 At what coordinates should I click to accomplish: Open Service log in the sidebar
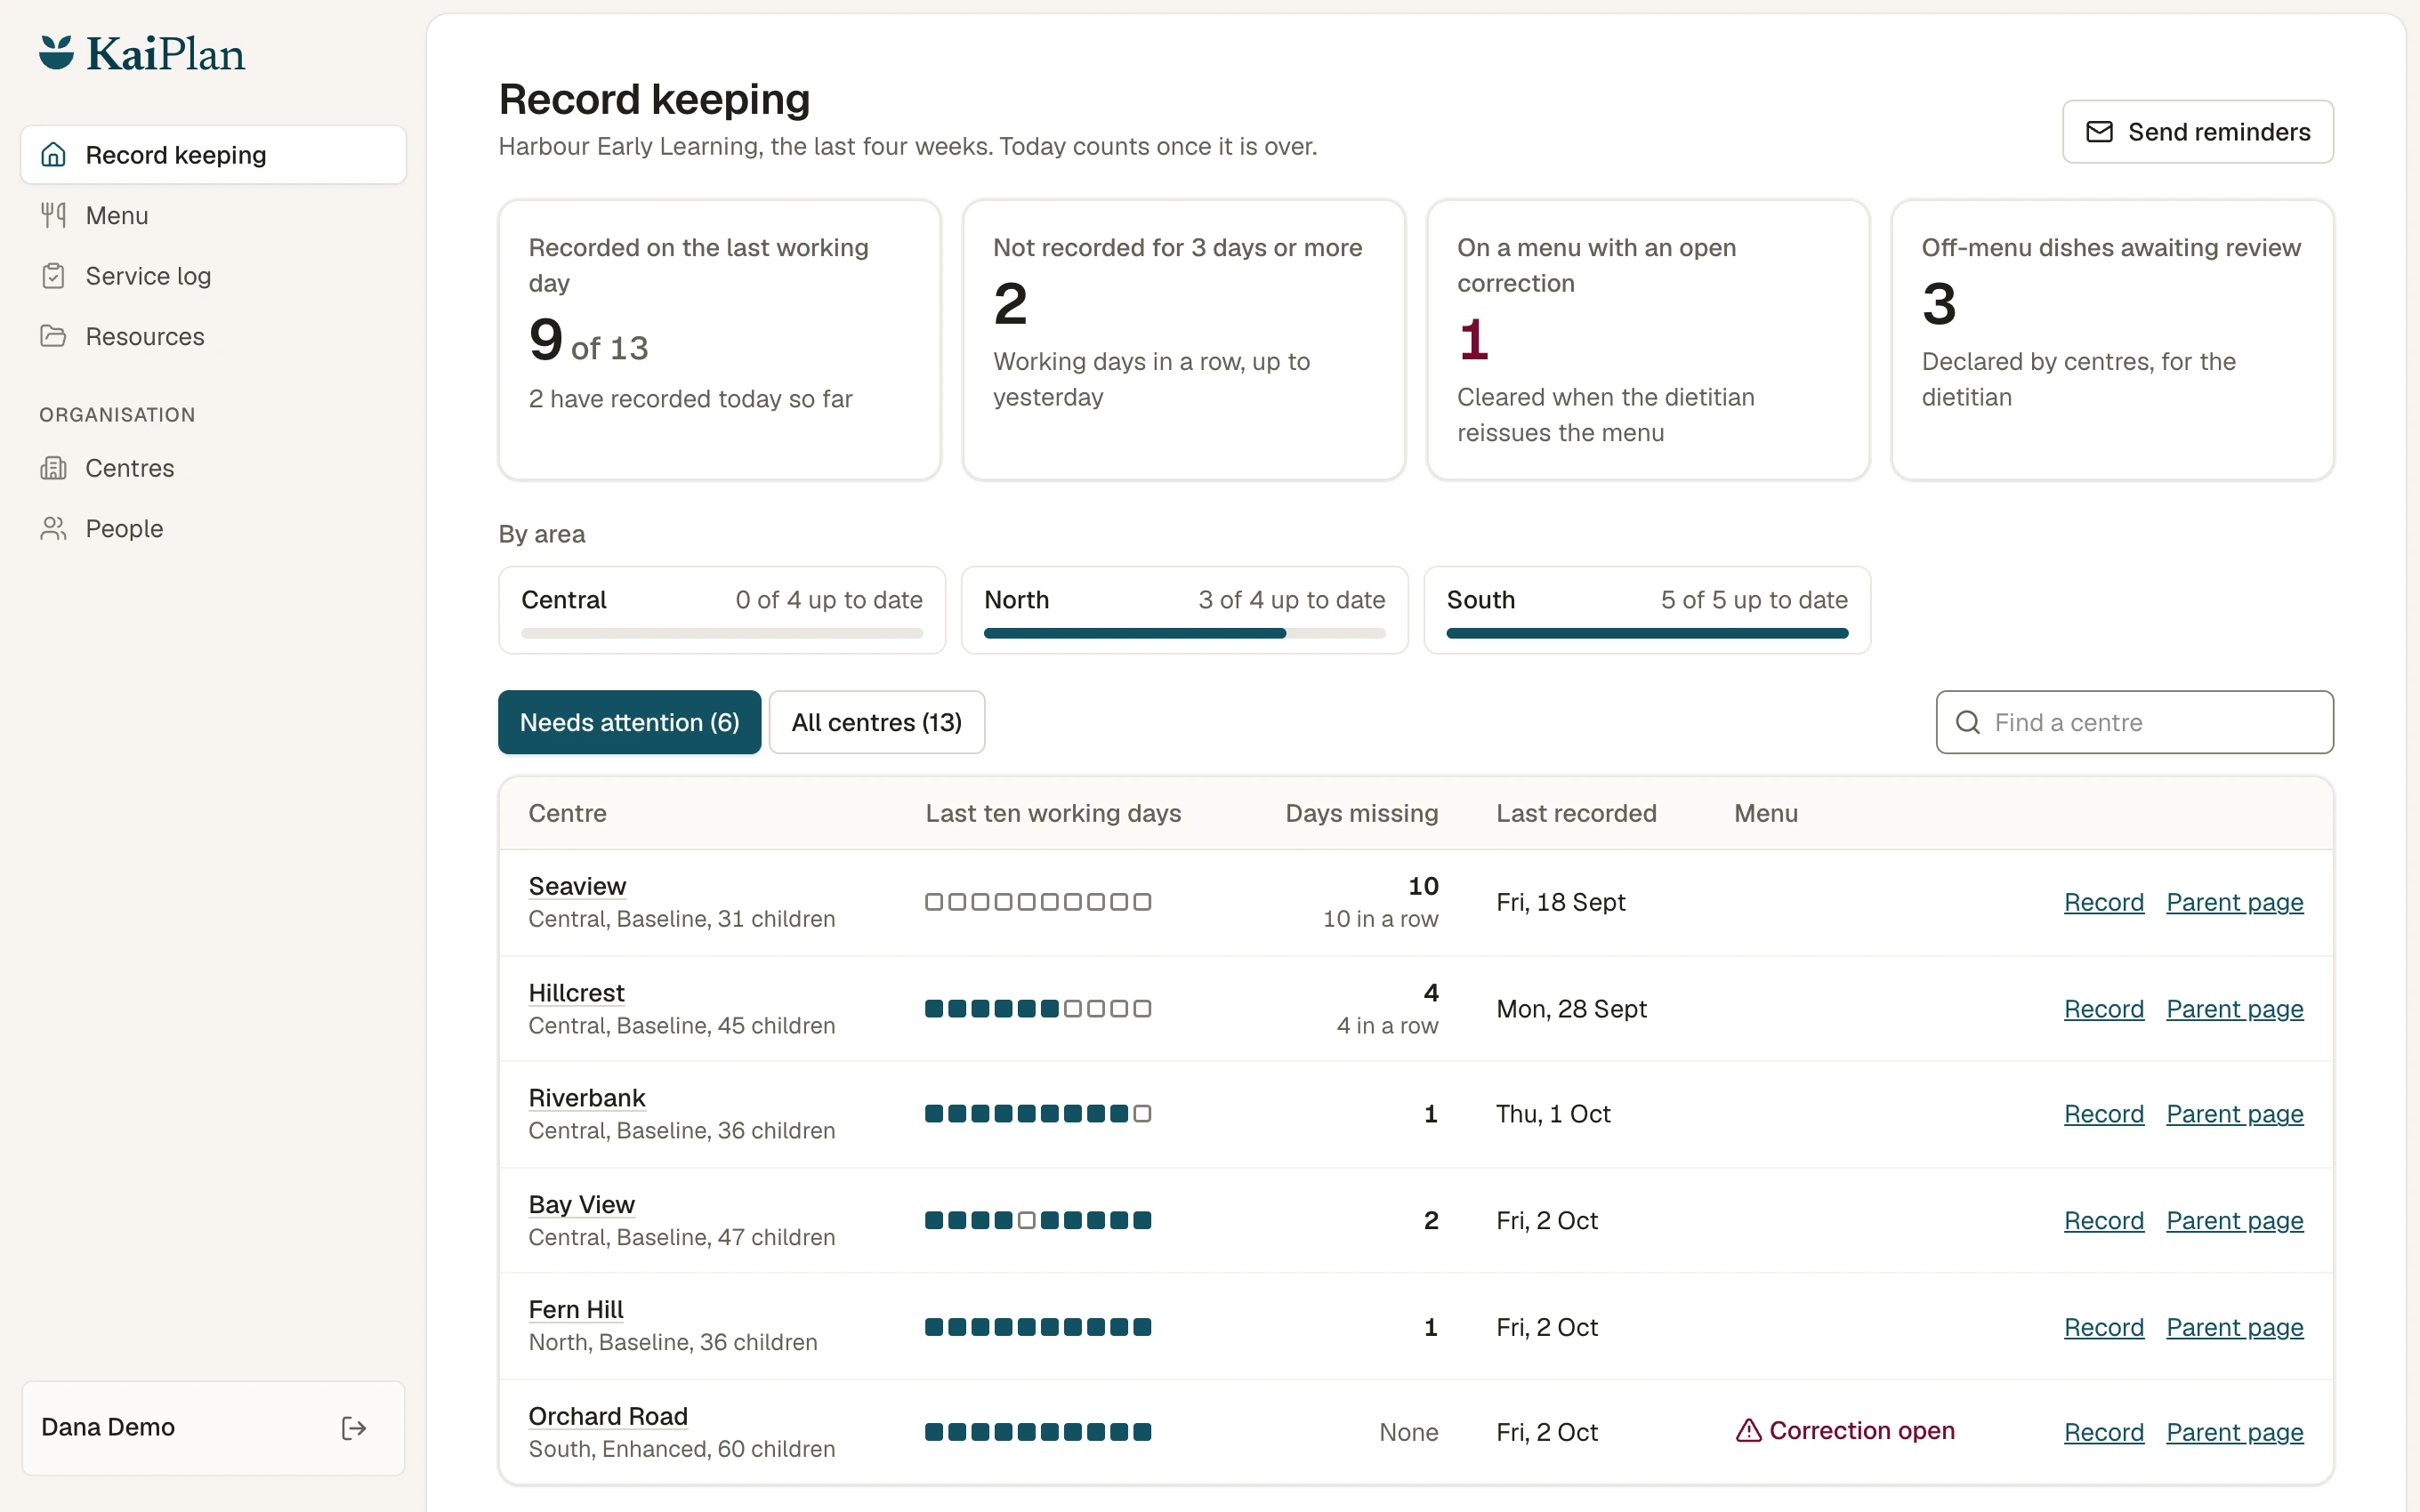pos(213,276)
